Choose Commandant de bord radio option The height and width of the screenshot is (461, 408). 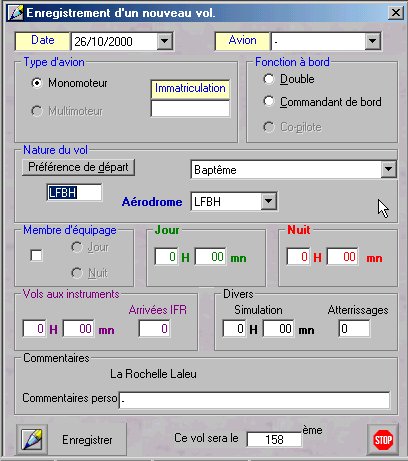(269, 101)
